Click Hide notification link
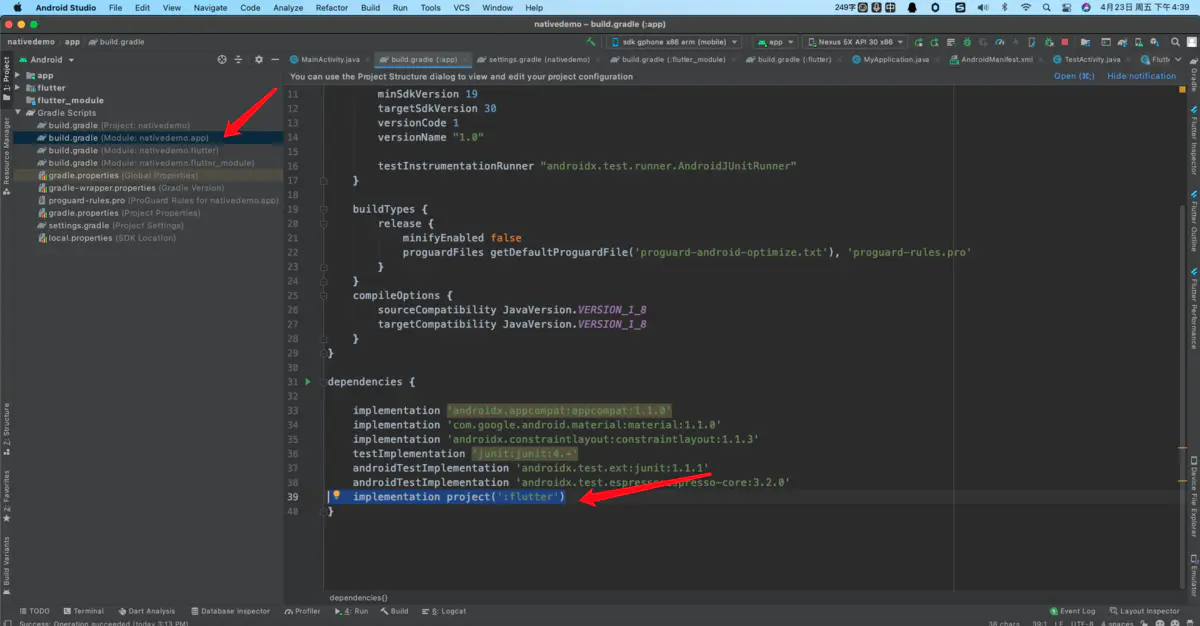 point(1141,76)
